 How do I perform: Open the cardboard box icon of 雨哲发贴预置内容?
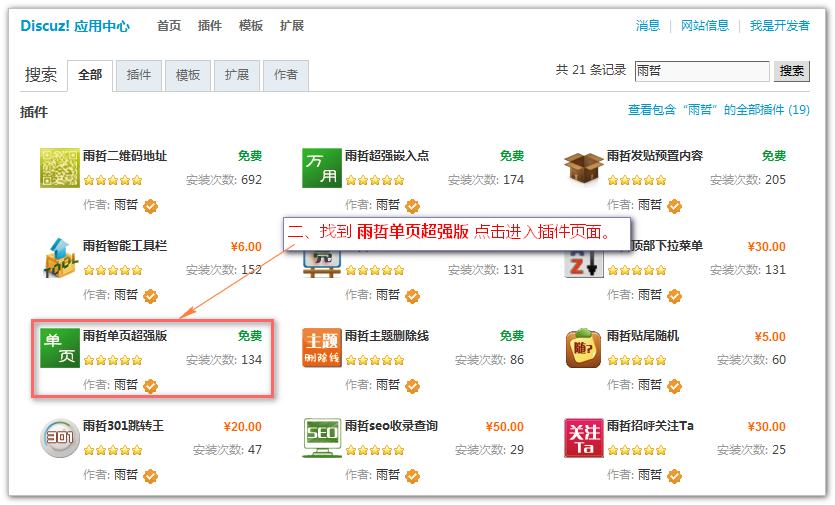tap(584, 168)
